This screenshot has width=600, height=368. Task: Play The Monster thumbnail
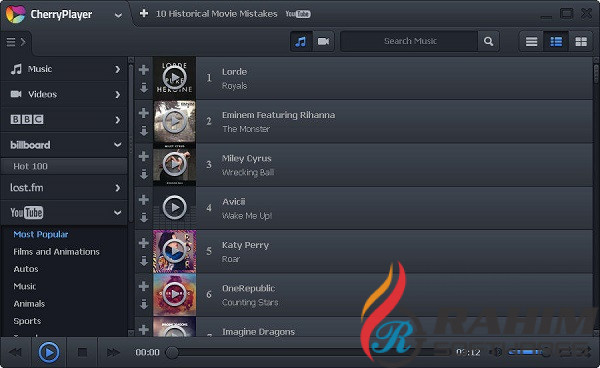point(174,121)
